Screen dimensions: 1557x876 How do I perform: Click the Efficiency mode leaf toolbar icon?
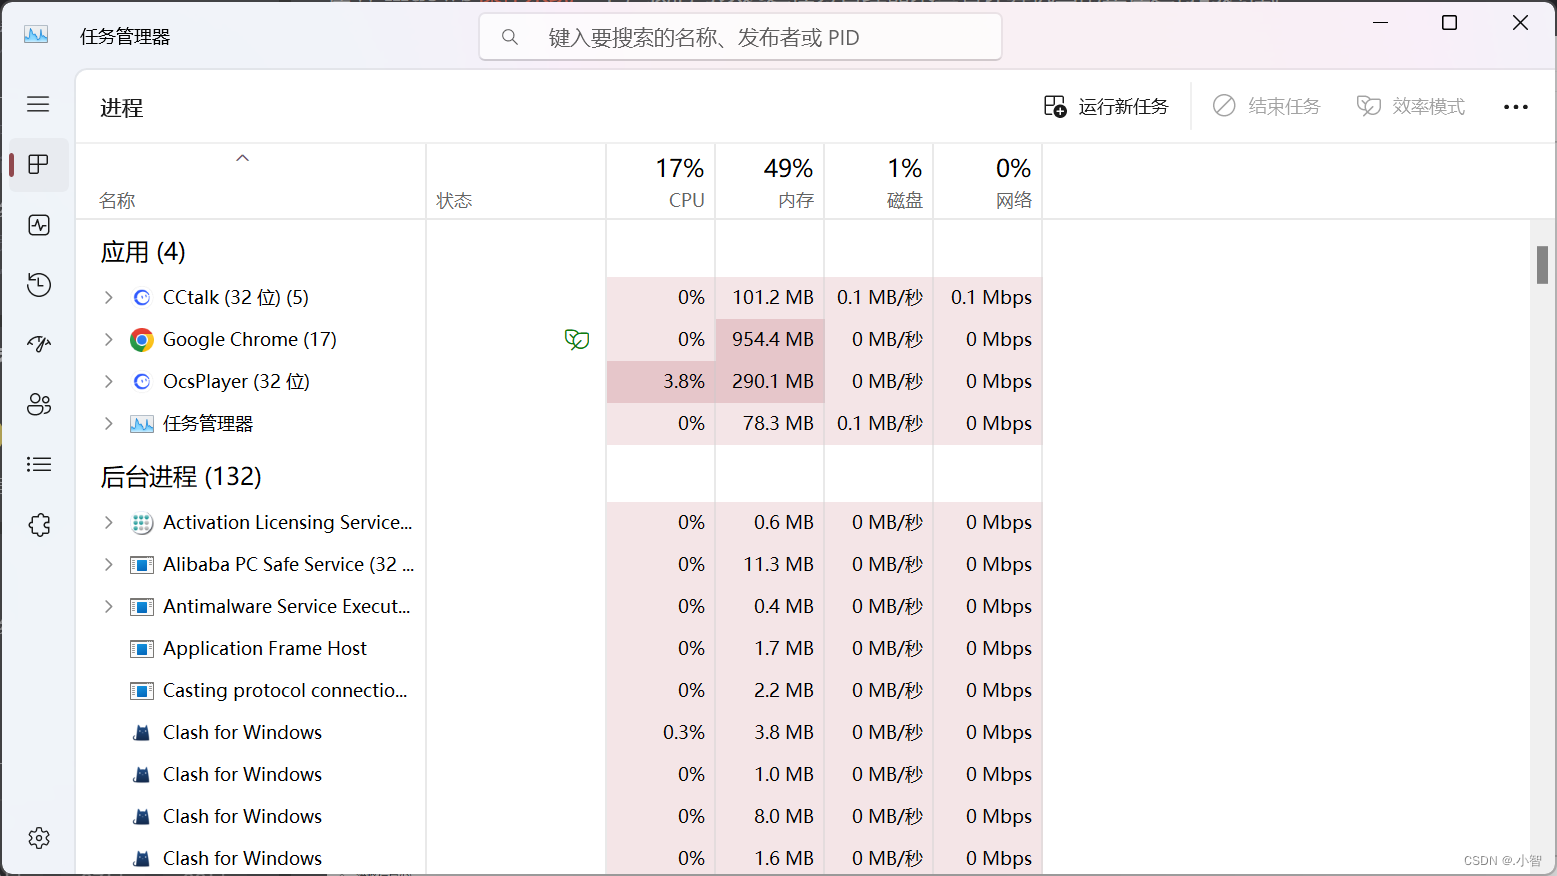click(x=1369, y=106)
